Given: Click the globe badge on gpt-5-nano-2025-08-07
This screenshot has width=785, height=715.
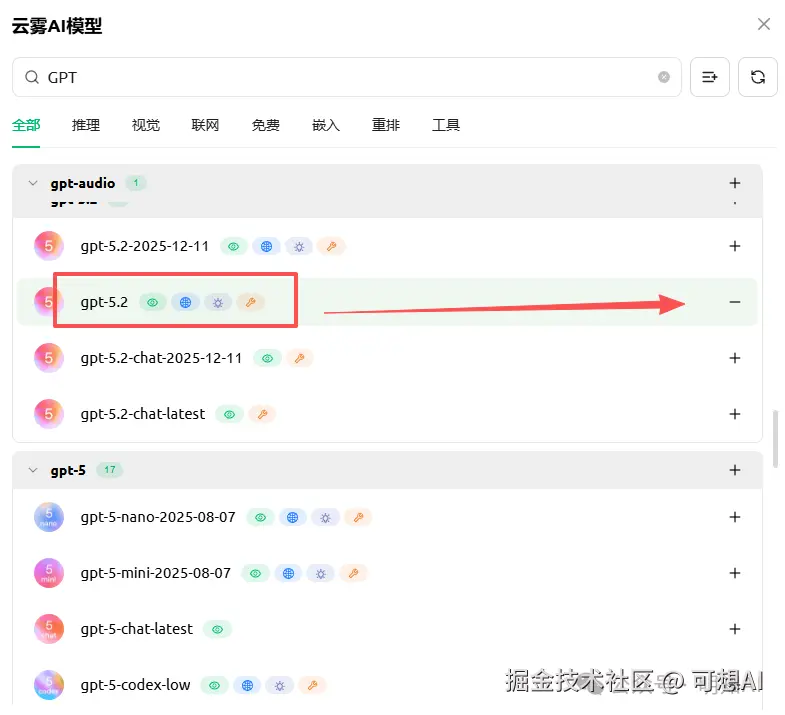Looking at the screenshot, I should pyautogui.click(x=292, y=518).
